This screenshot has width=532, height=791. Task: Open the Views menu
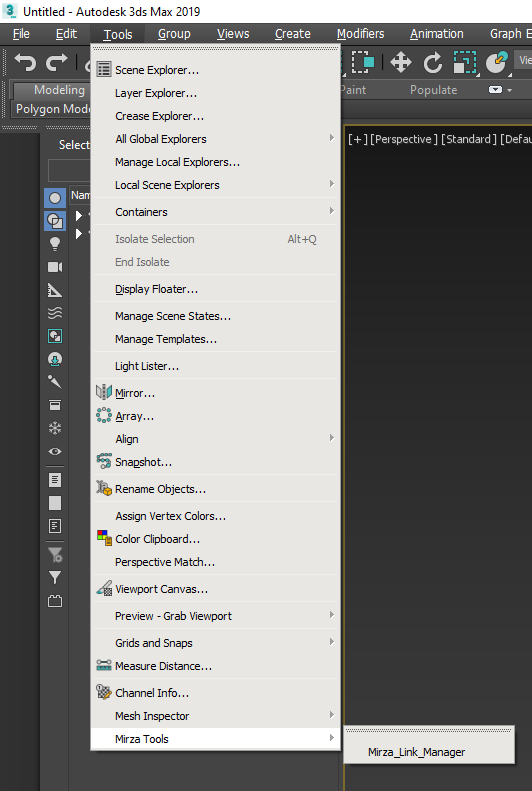(233, 34)
